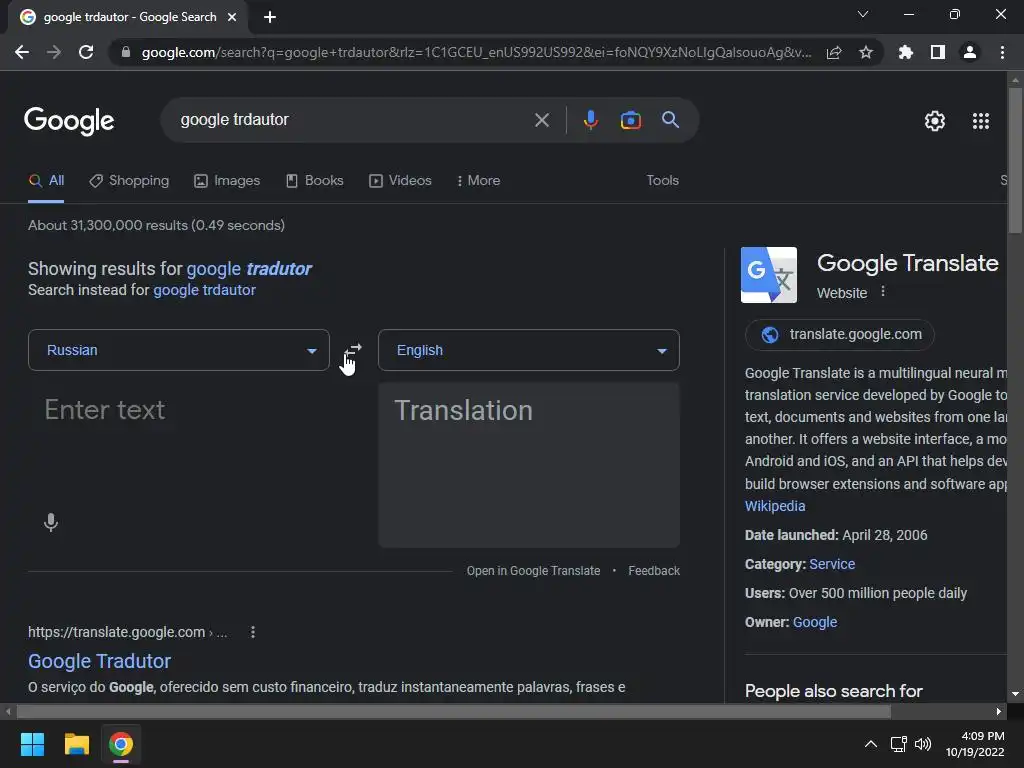This screenshot has height=768, width=1024.
Task: Click the scroll down arrow
Action: tap(1015, 694)
